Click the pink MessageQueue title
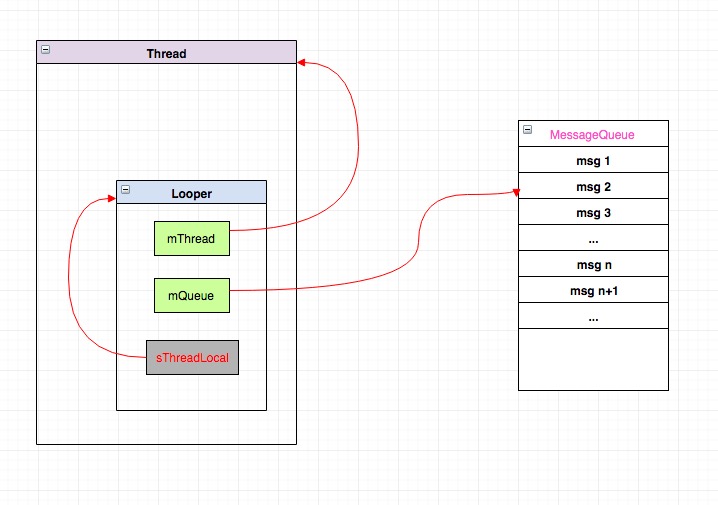 pyautogui.click(x=592, y=134)
